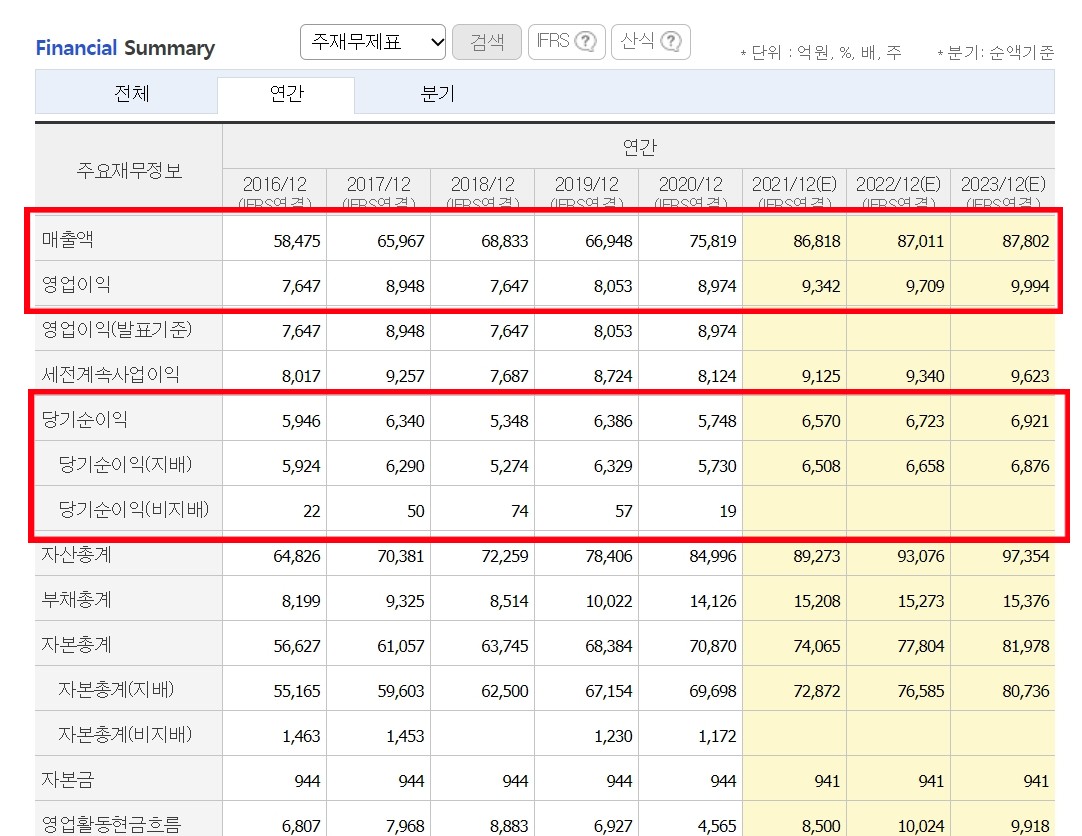Click the 2021/12(E) column header

[x=796, y=181]
